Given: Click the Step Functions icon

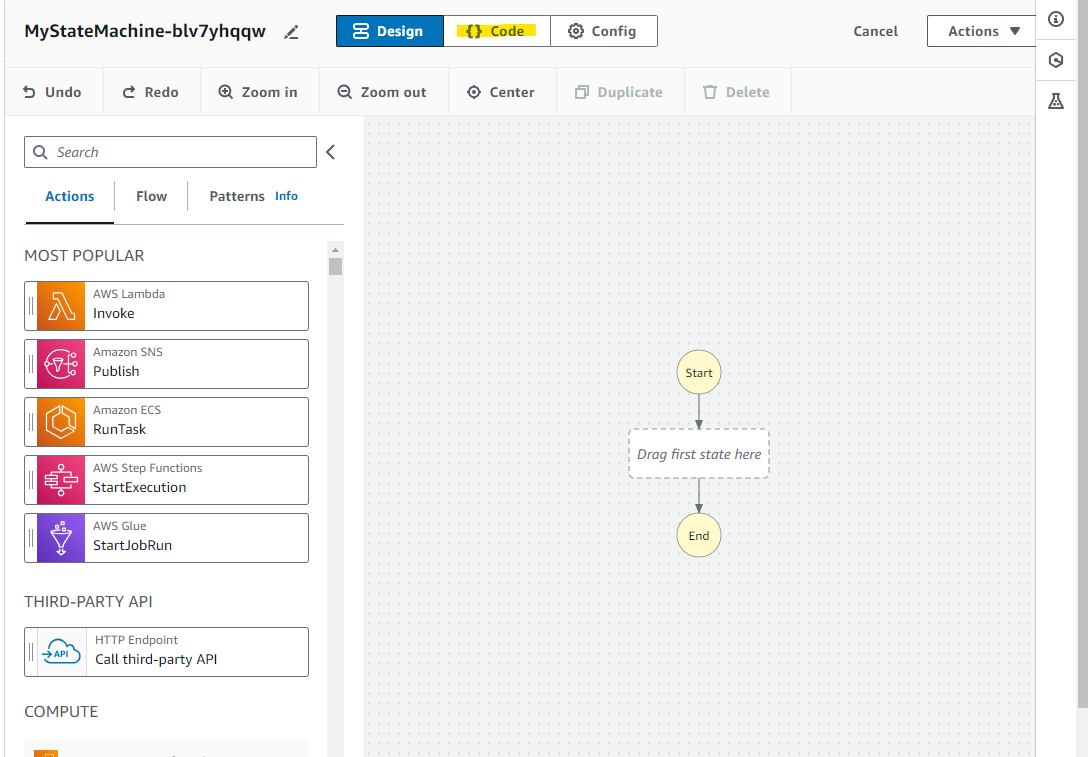Looking at the screenshot, I should (x=61, y=480).
